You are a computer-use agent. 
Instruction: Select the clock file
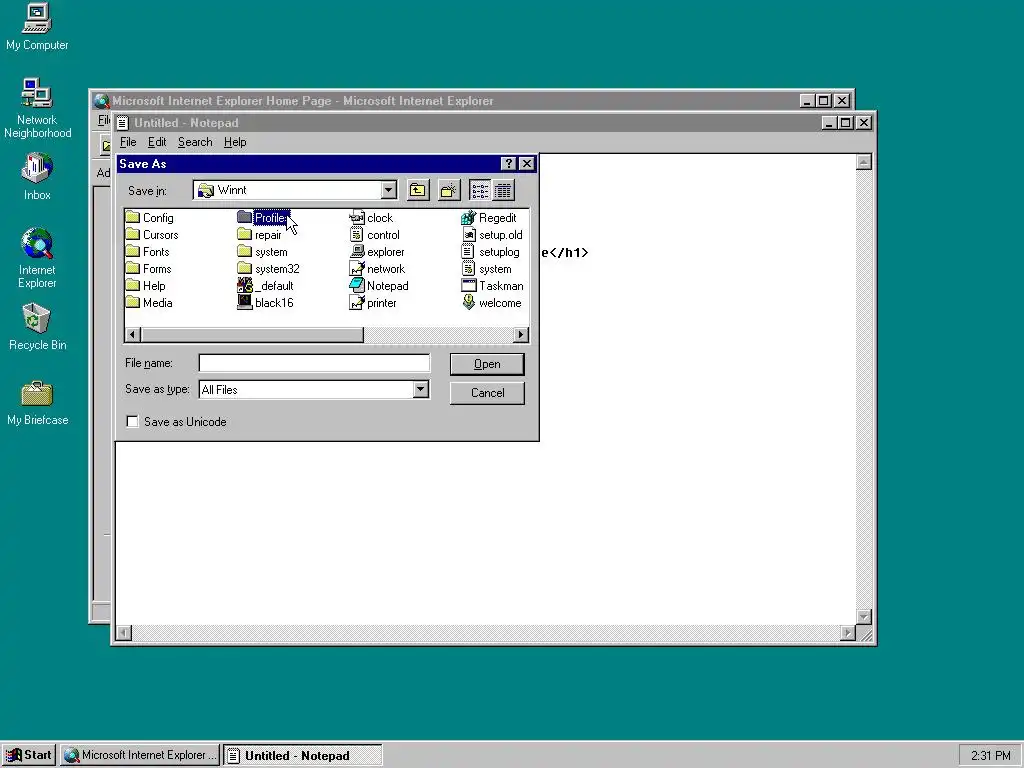371,217
